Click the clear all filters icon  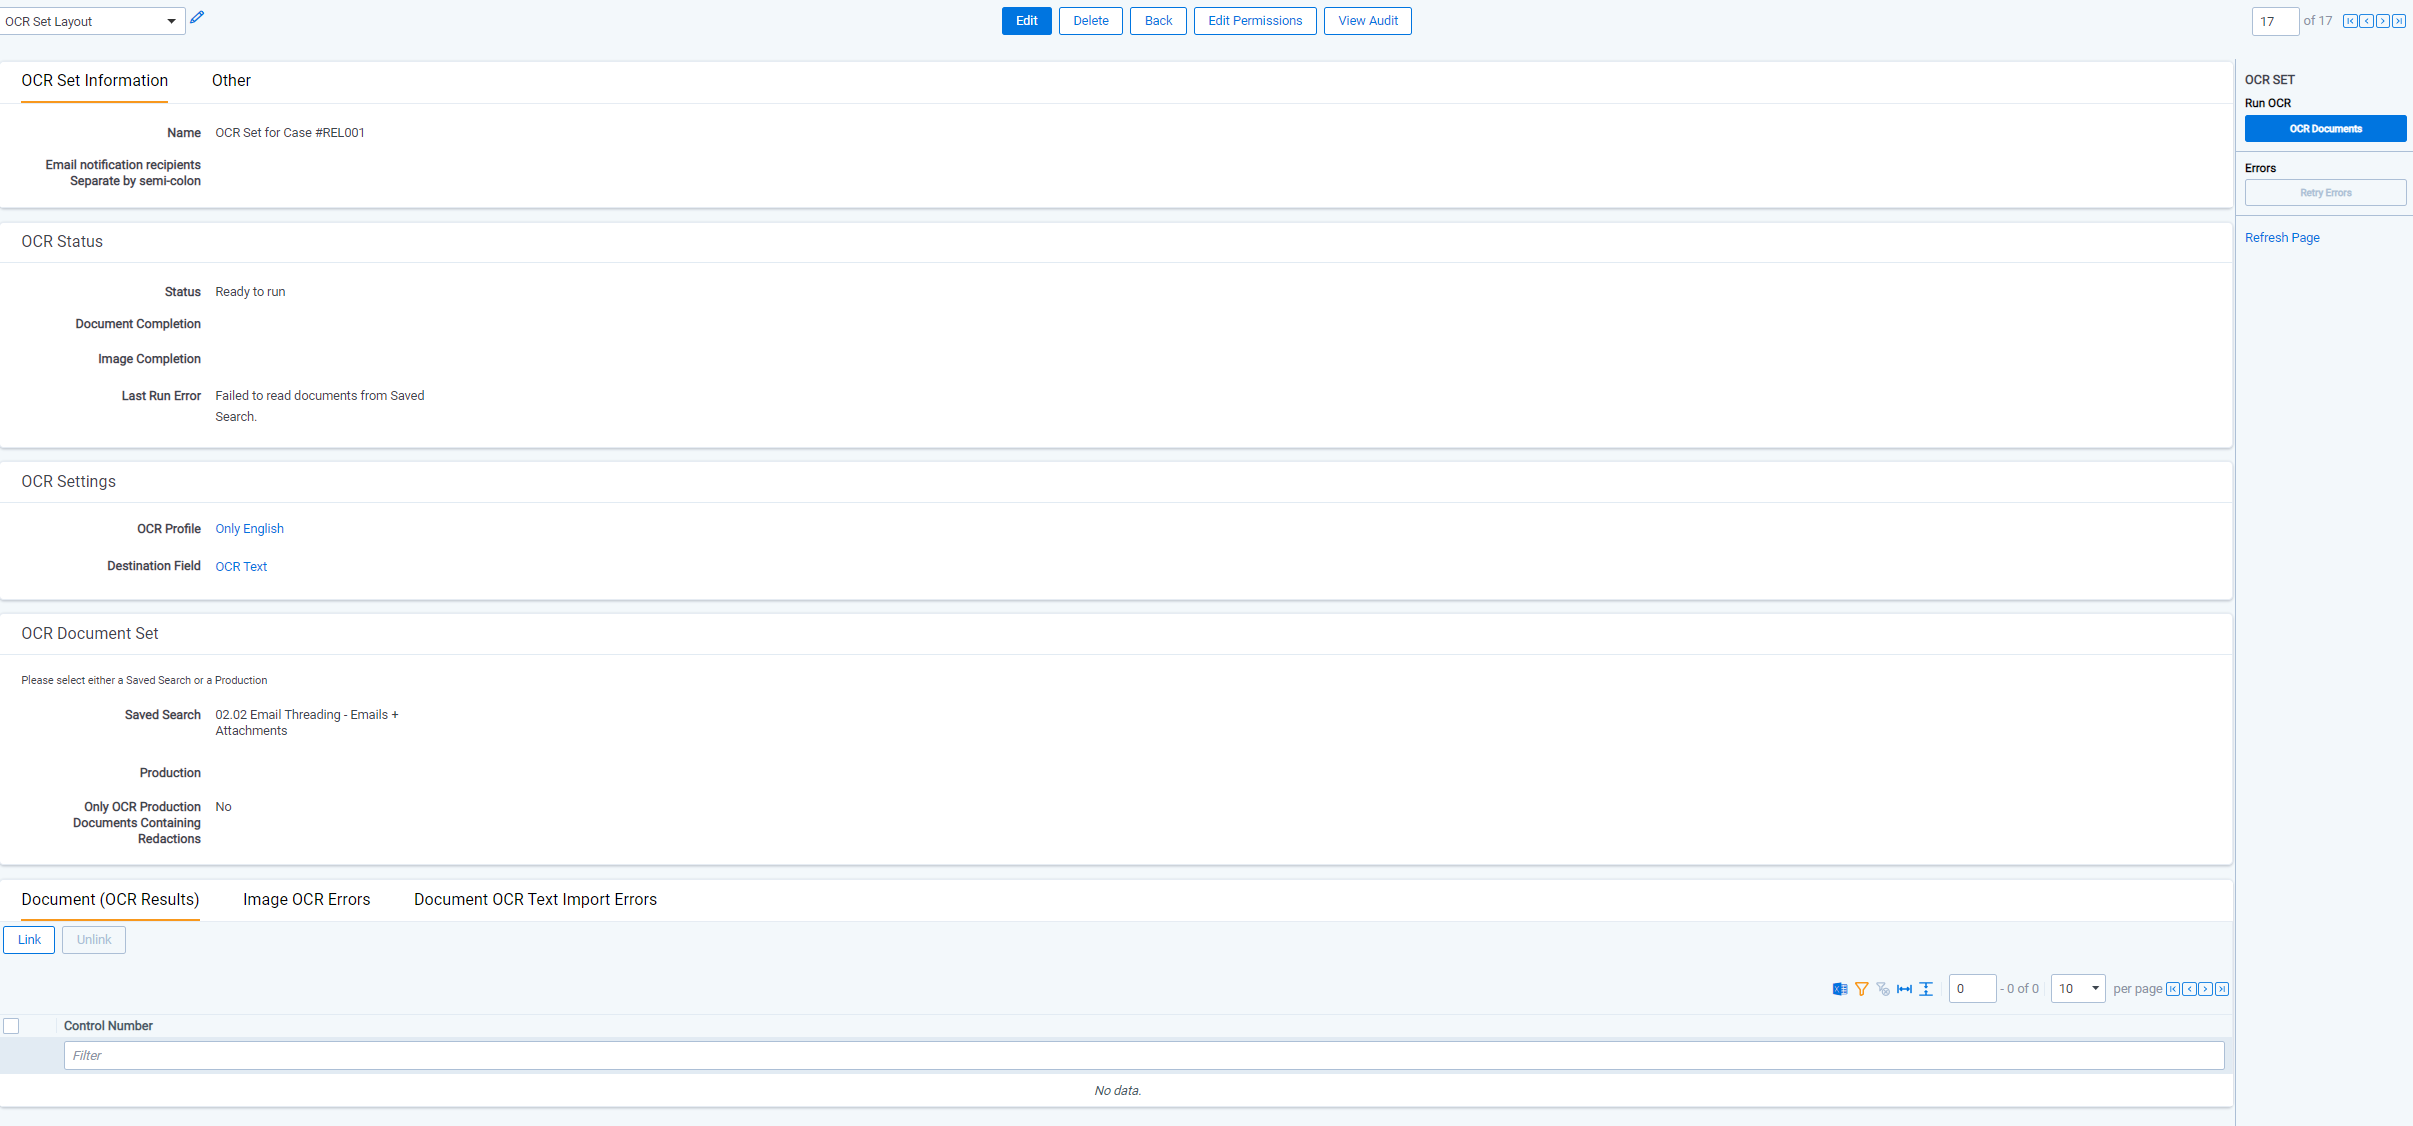(x=1883, y=989)
